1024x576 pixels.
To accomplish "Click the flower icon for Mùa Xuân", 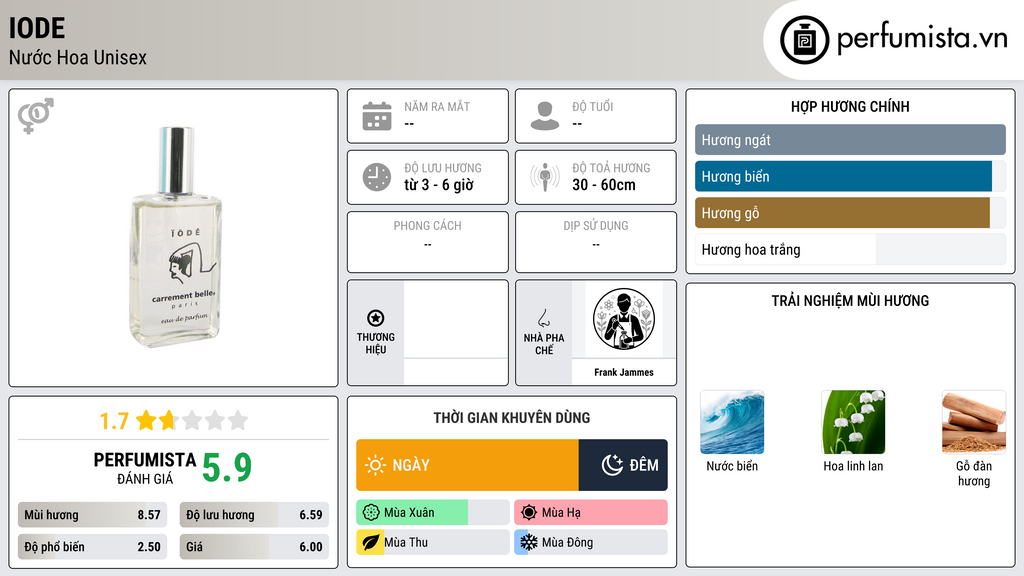I will 371,513.
